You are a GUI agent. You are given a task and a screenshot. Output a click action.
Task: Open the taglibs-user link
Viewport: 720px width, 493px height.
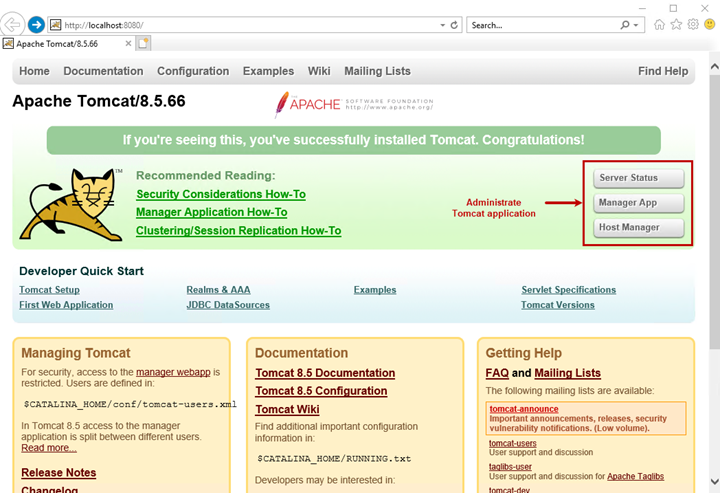click(x=510, y=467)
